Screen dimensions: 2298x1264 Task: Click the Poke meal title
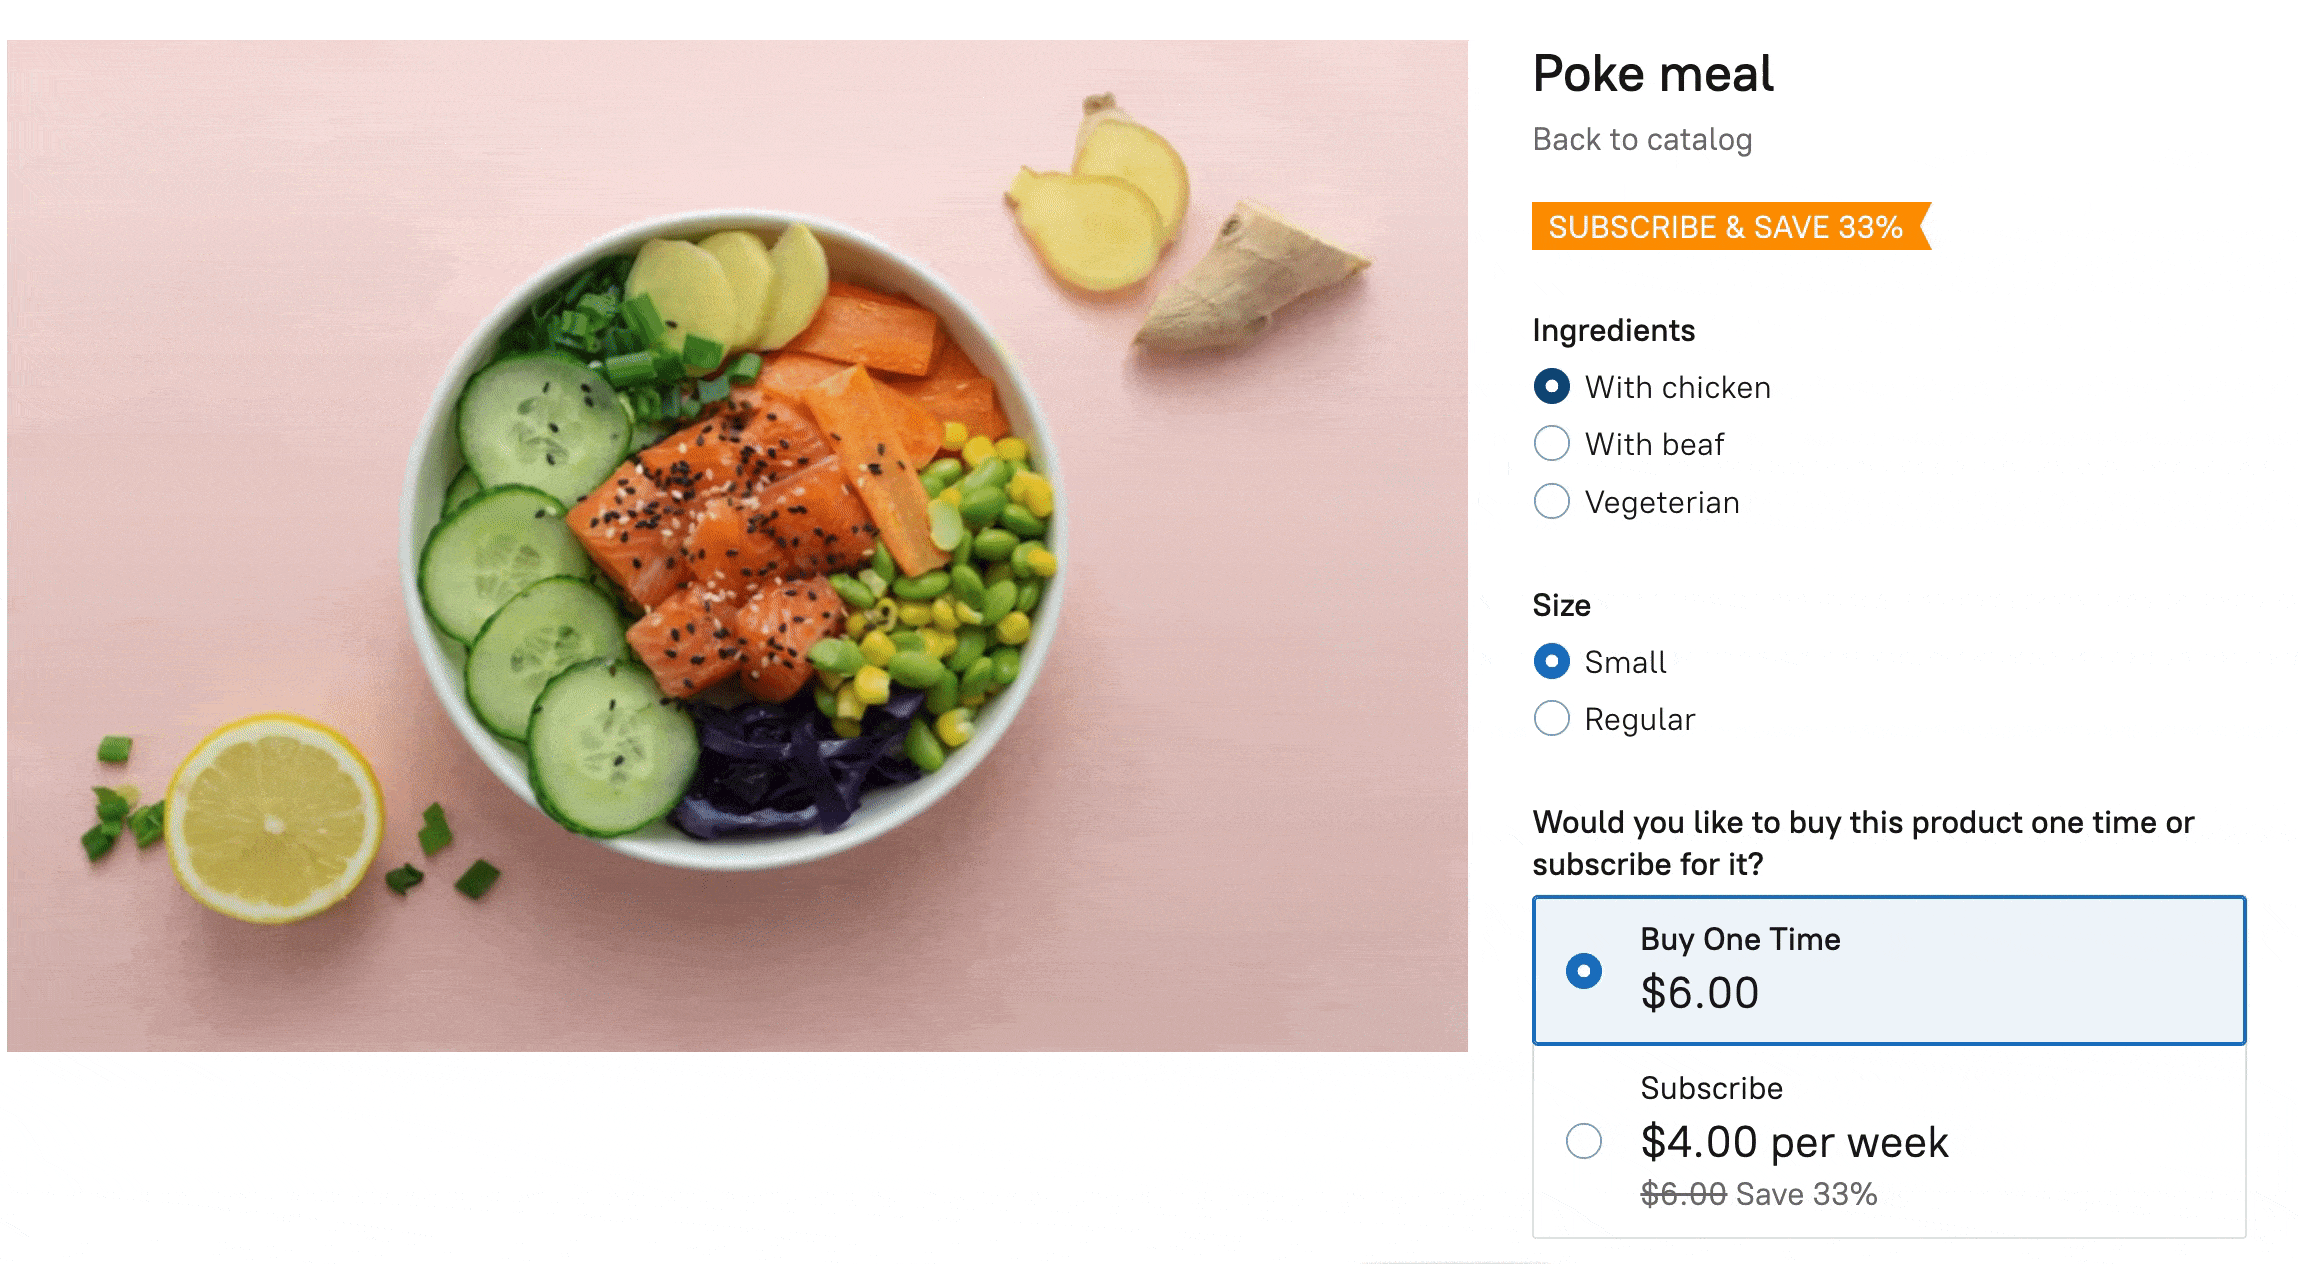(x=1654, y=74)
